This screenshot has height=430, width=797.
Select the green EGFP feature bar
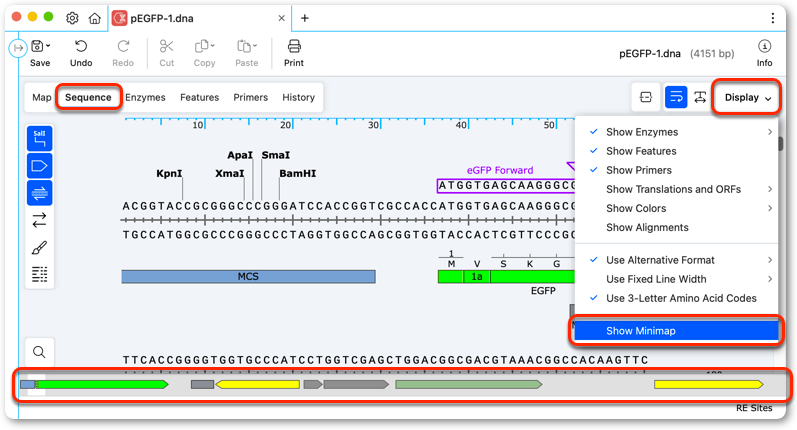507,277
